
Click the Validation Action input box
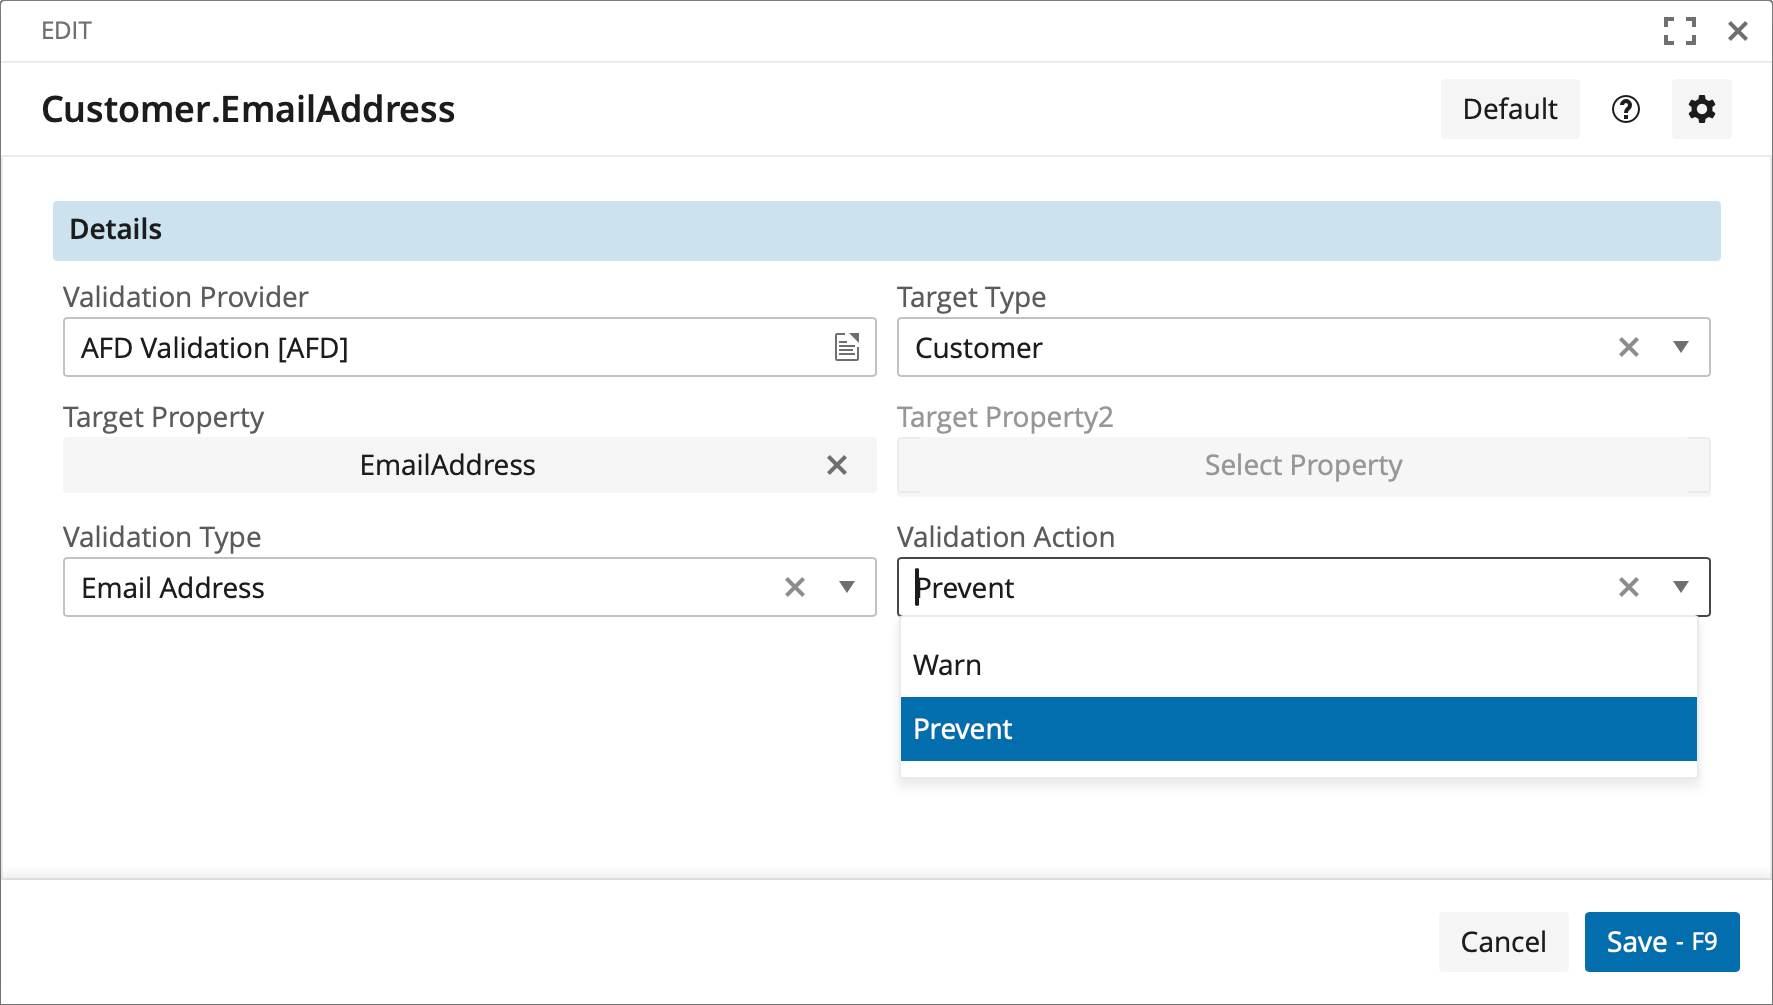point(1250,587)
